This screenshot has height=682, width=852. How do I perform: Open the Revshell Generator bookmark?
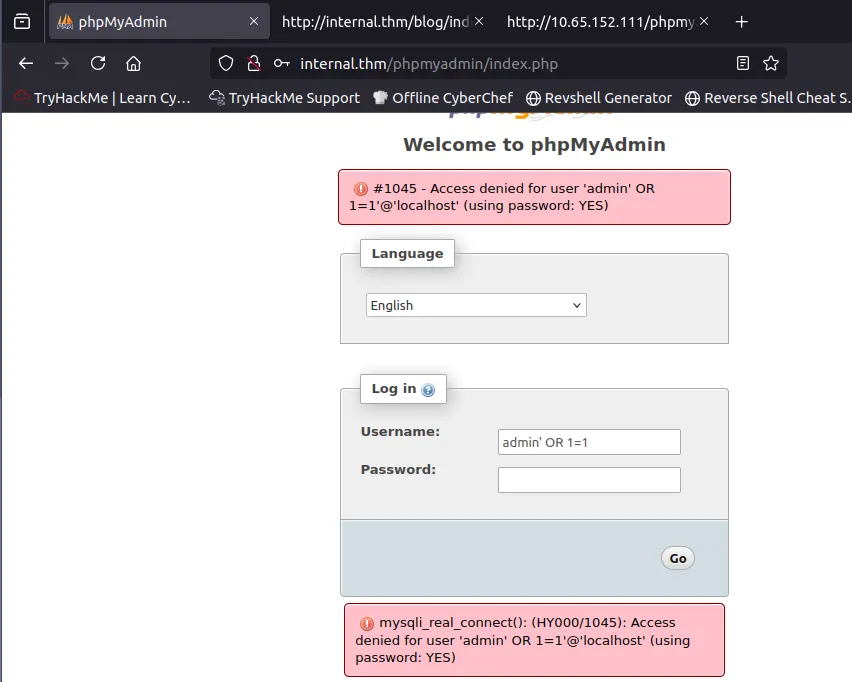[599, 98]
